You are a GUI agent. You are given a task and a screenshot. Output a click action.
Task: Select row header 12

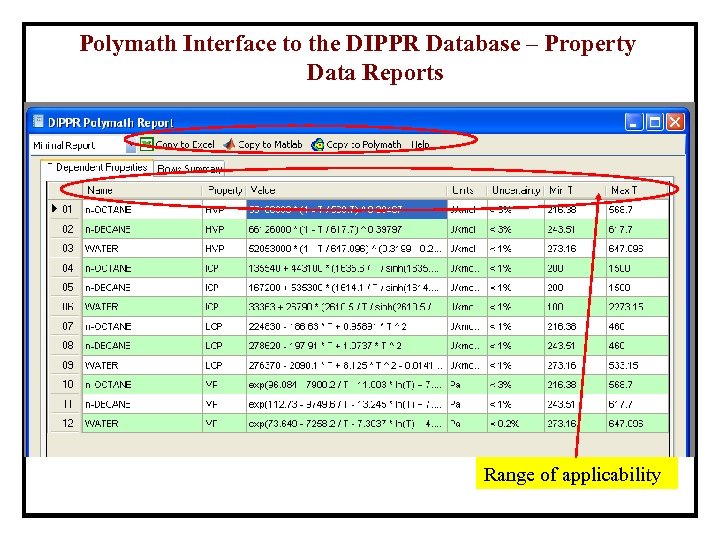65,423
